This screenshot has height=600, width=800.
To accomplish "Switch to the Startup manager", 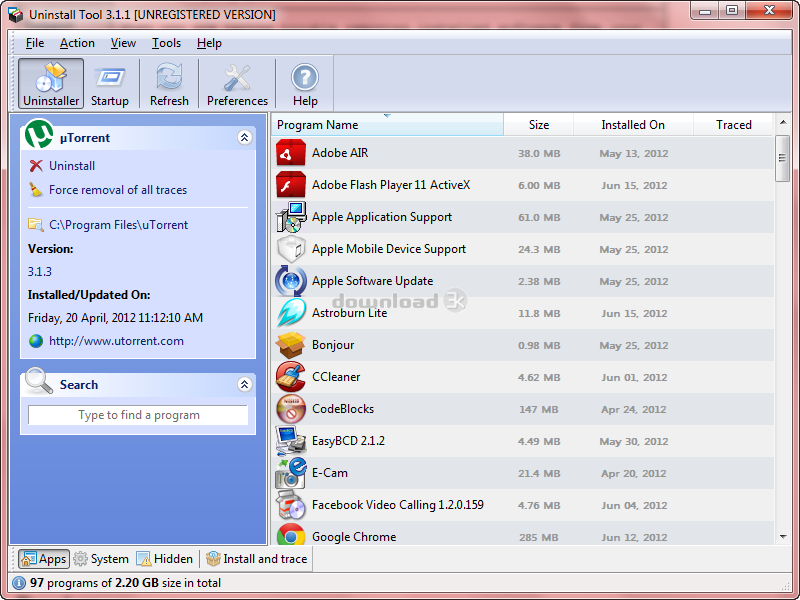I will click(x=110, y=83).
